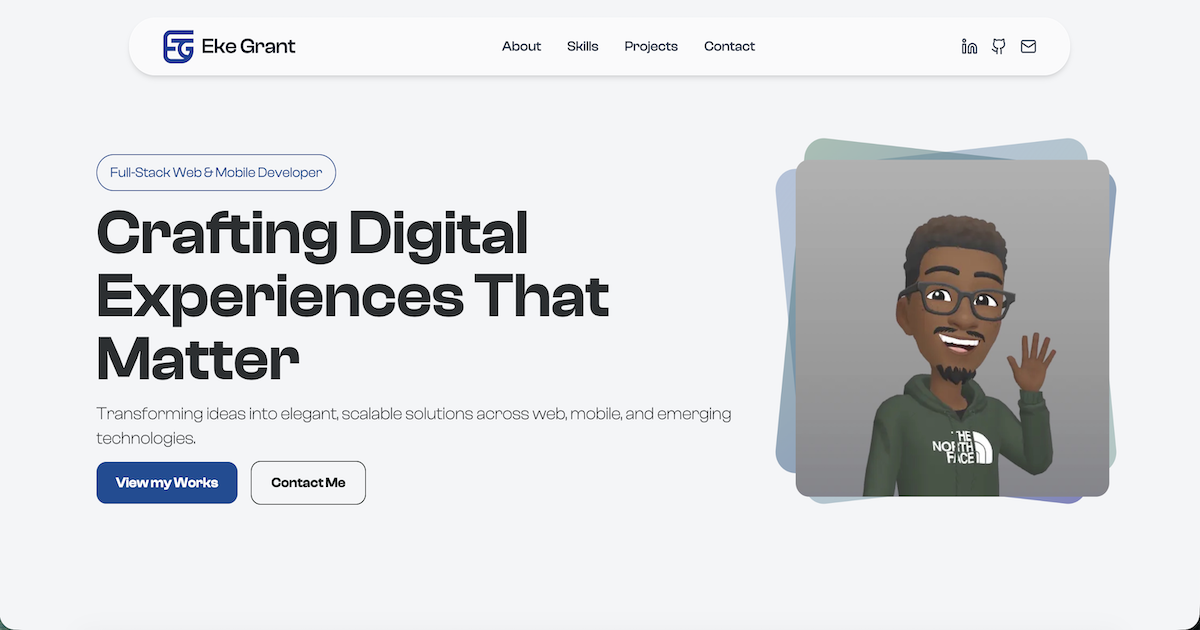Open the GitHub profile icon
Image resolution: width=1200 pixels, height=630 pixels.
pos(998,46)
